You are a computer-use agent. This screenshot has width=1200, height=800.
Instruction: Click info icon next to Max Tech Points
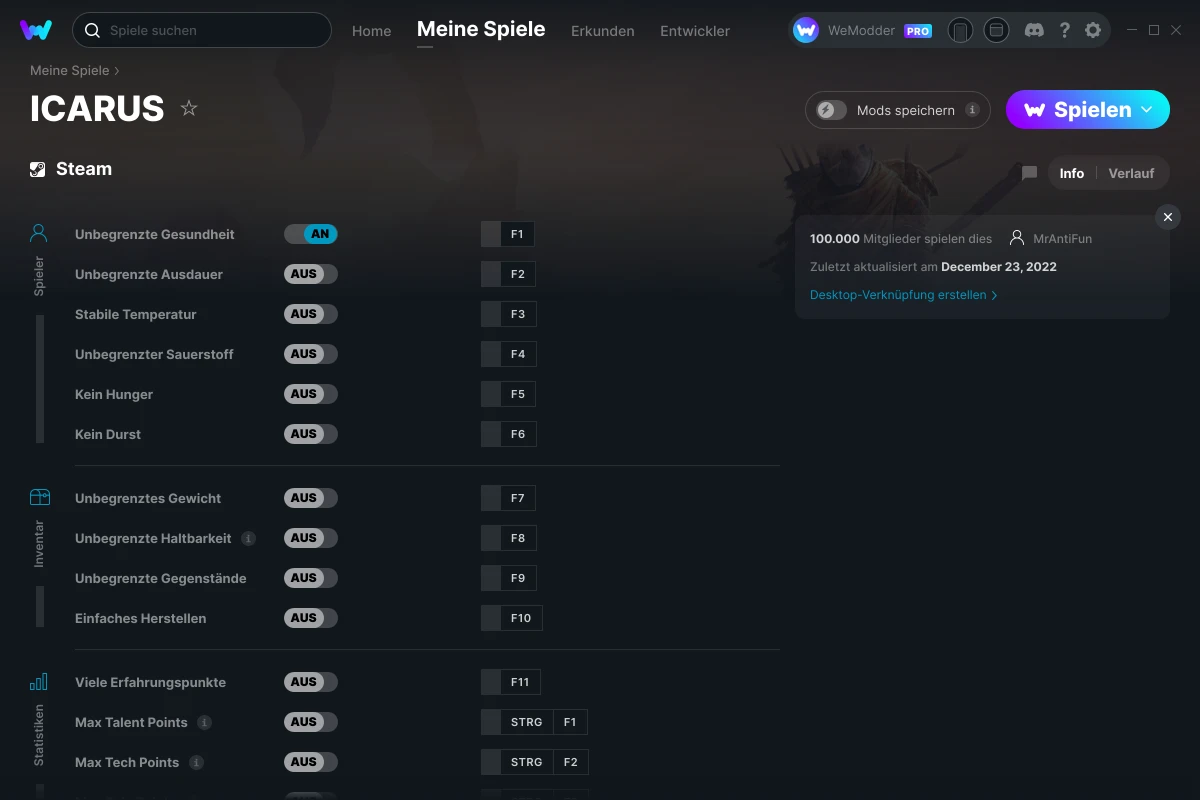coord(197,762)
